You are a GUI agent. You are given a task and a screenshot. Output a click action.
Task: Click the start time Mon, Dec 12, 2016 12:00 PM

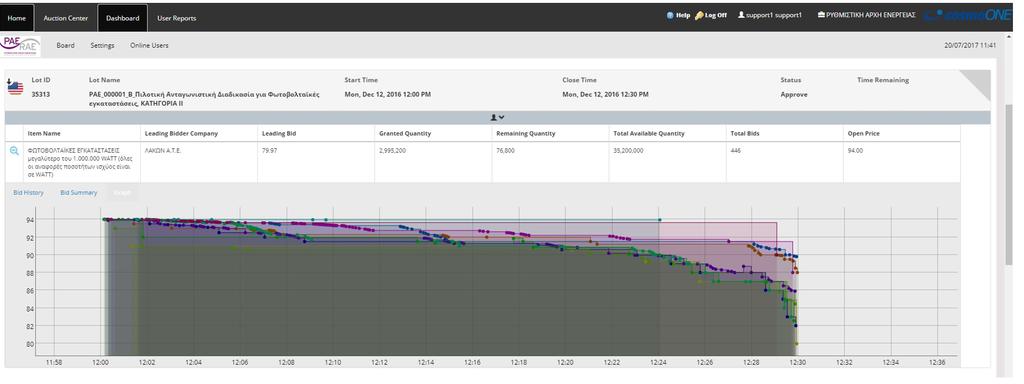click(x=387, y=94)
